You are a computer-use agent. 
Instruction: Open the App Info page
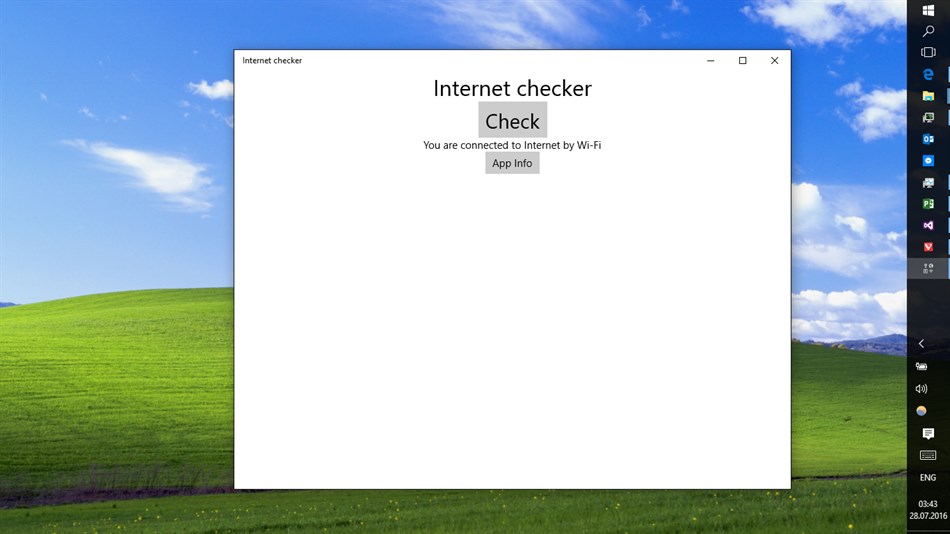point(512,163)
